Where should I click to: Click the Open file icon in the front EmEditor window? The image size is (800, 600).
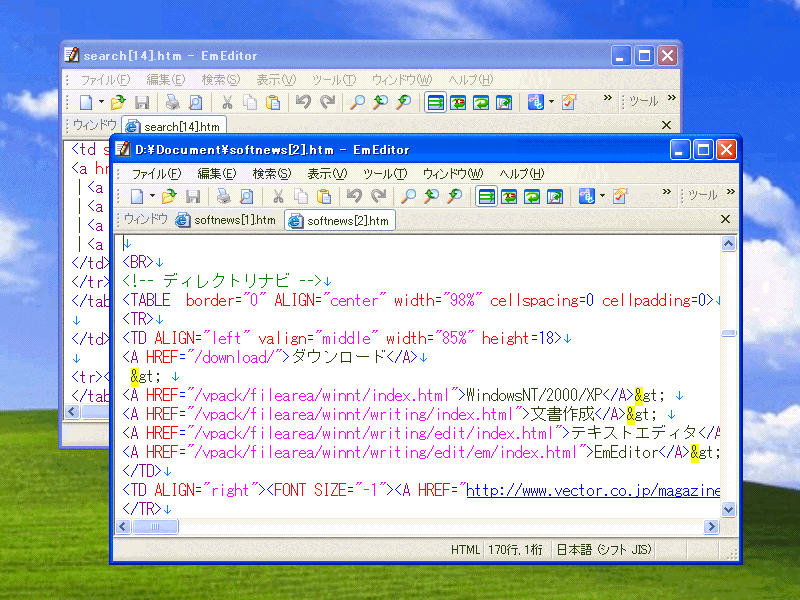point(169,196)
